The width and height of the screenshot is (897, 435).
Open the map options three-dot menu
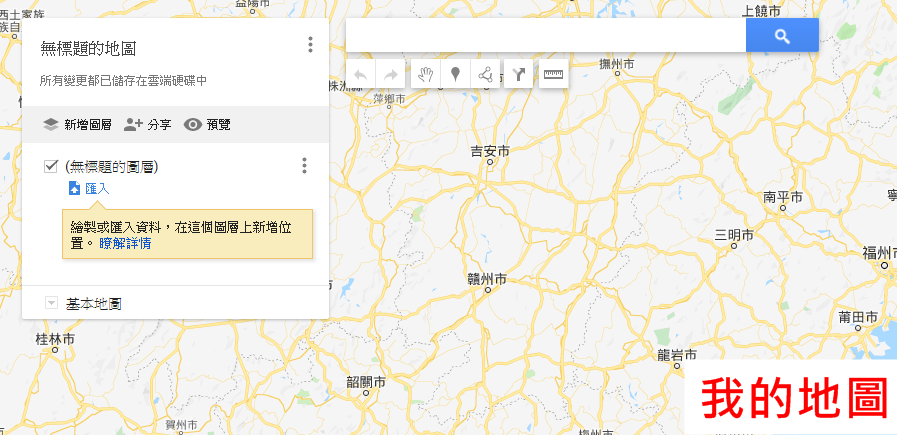[x=310, y=45]
